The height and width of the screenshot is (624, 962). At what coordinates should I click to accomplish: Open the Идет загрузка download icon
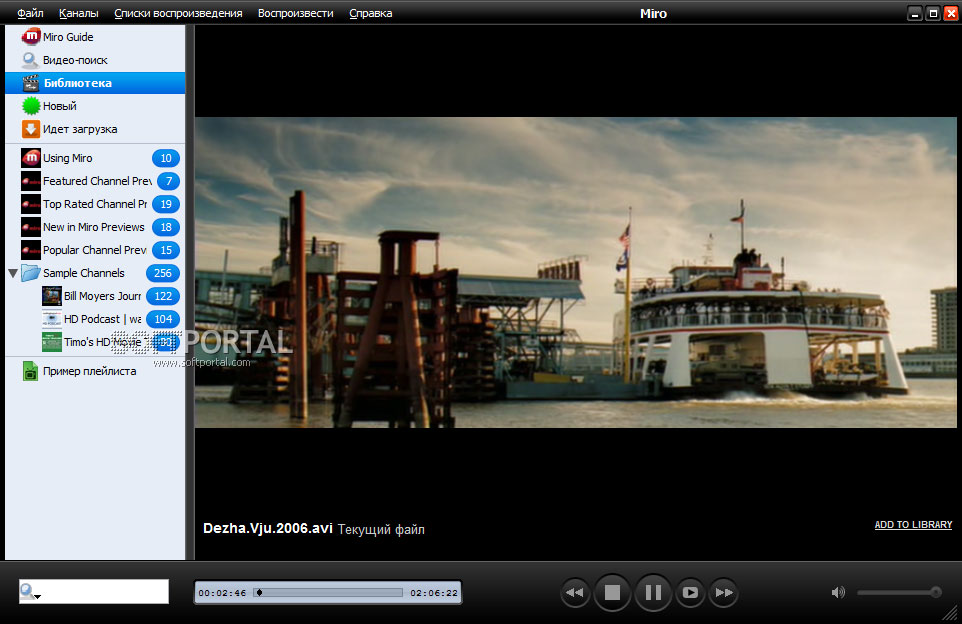(31, 129)
